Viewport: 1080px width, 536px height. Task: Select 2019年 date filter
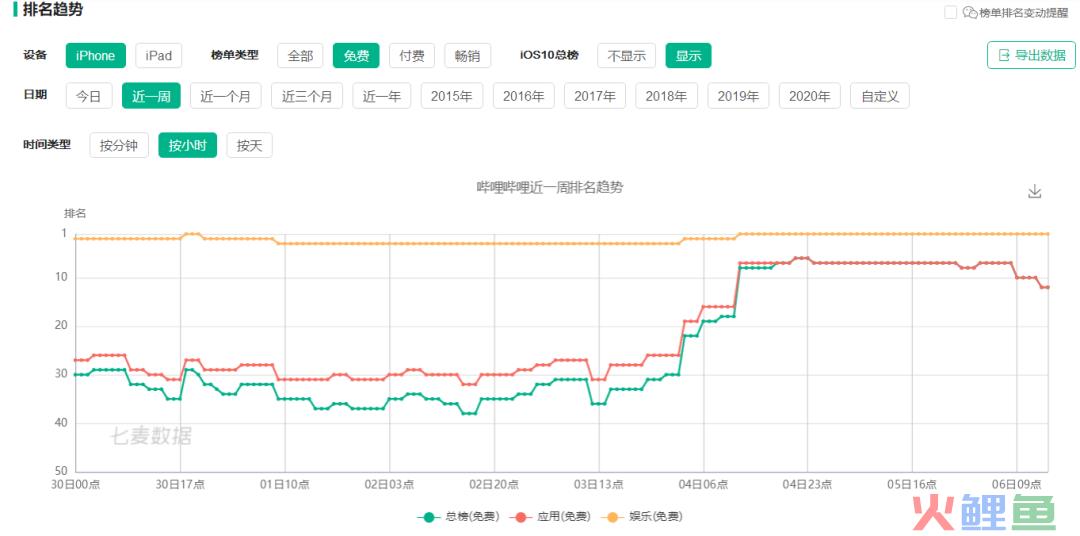(738, 96)
